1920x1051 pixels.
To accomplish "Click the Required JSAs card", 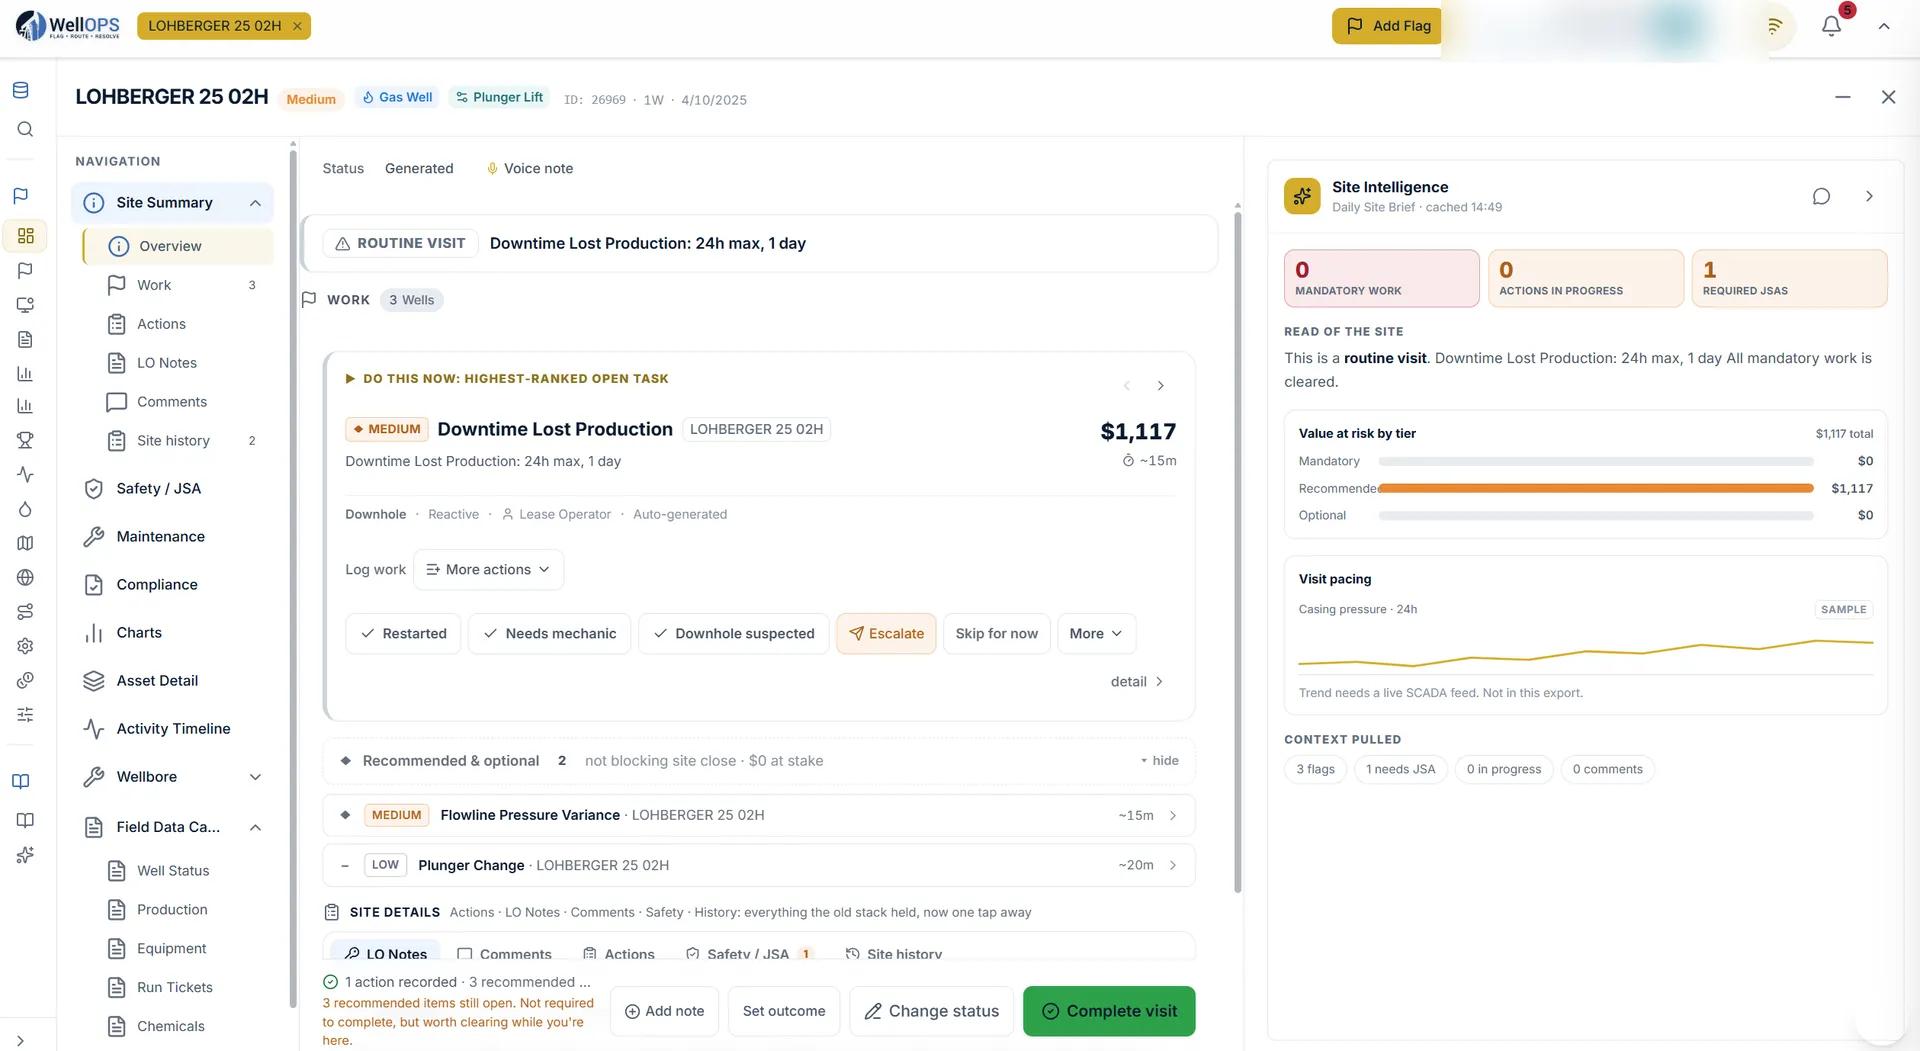I will 1789,278.
